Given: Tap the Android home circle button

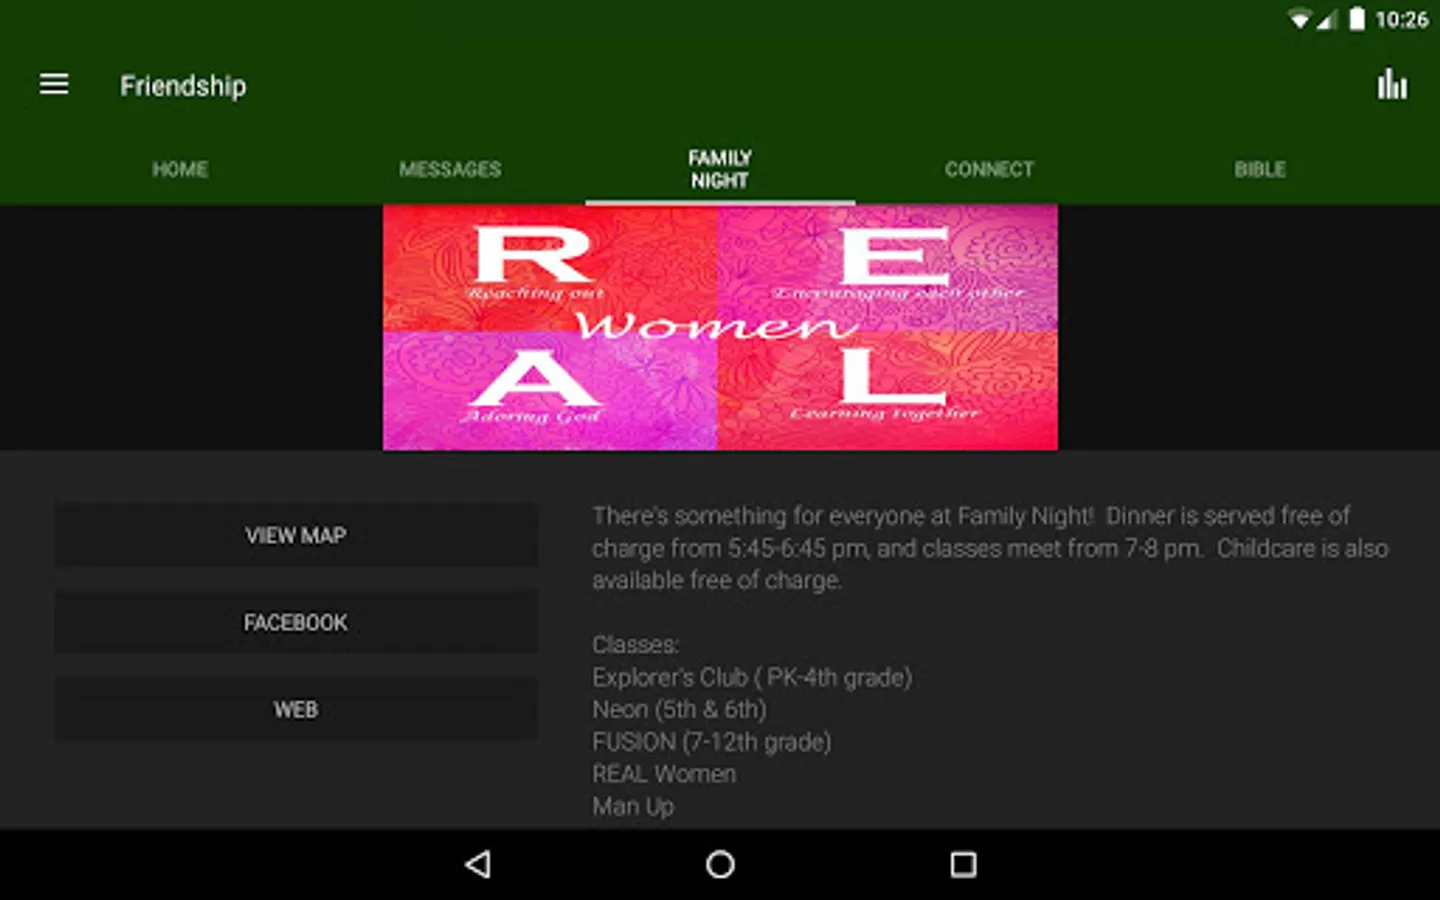Looking at the screenshot, I should coord(719,864).
